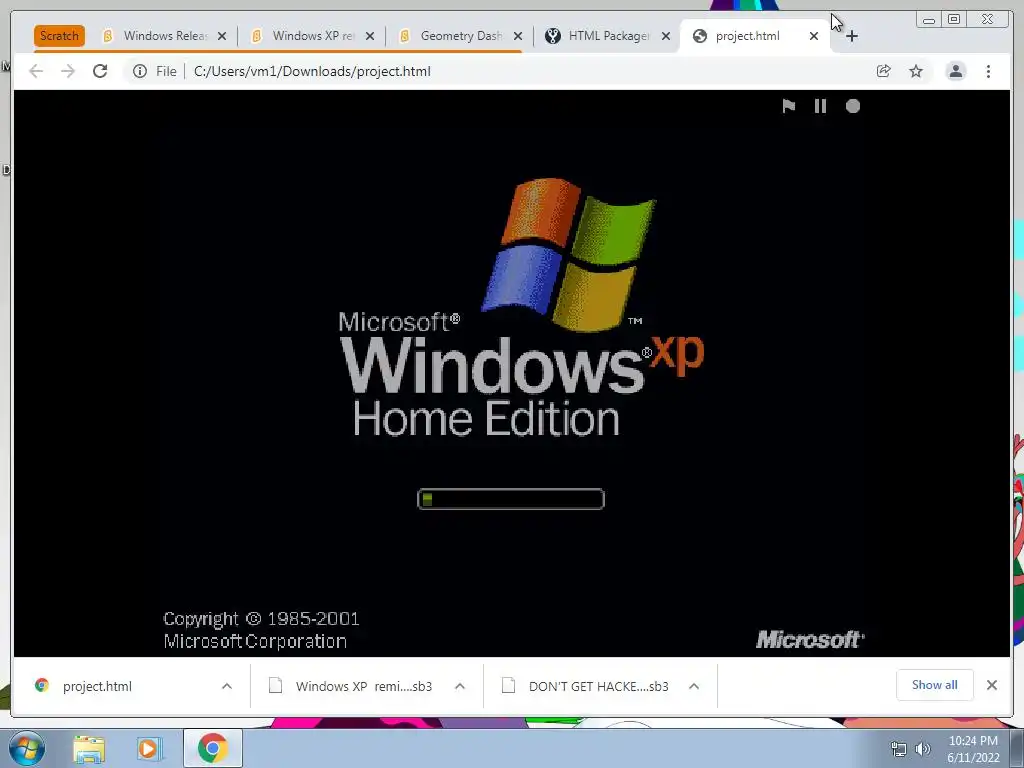Reload the project.html page
The image size is (1024, 768).
(100, 71)
